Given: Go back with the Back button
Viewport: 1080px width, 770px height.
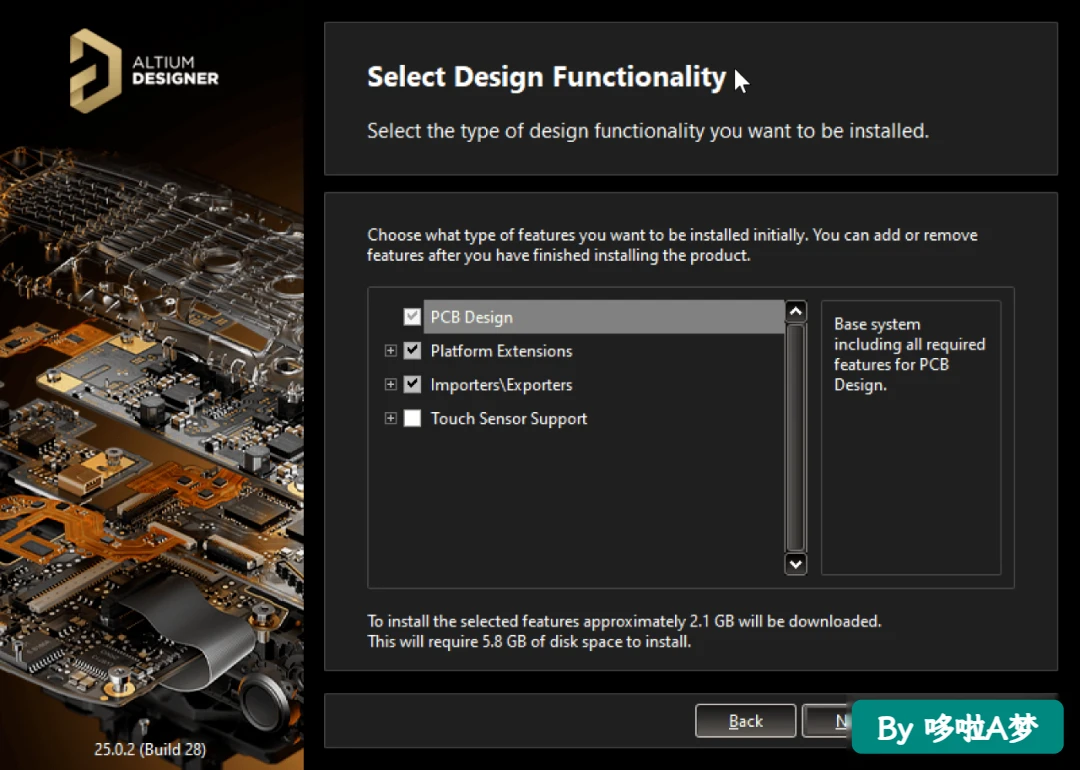Looking at the screenshot, I should pyautogui.click(x=746, y=721).
